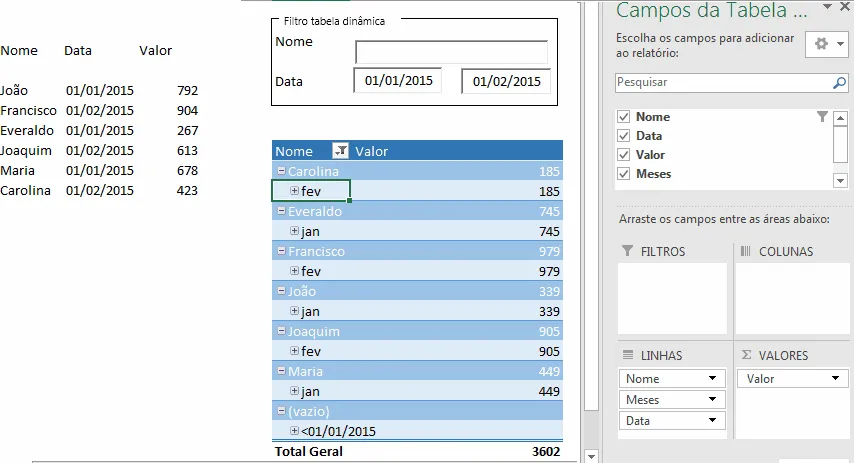Screen dimensions: 854x463
Task: Expand the <01/01/2015 row
Action: (295, 430)
